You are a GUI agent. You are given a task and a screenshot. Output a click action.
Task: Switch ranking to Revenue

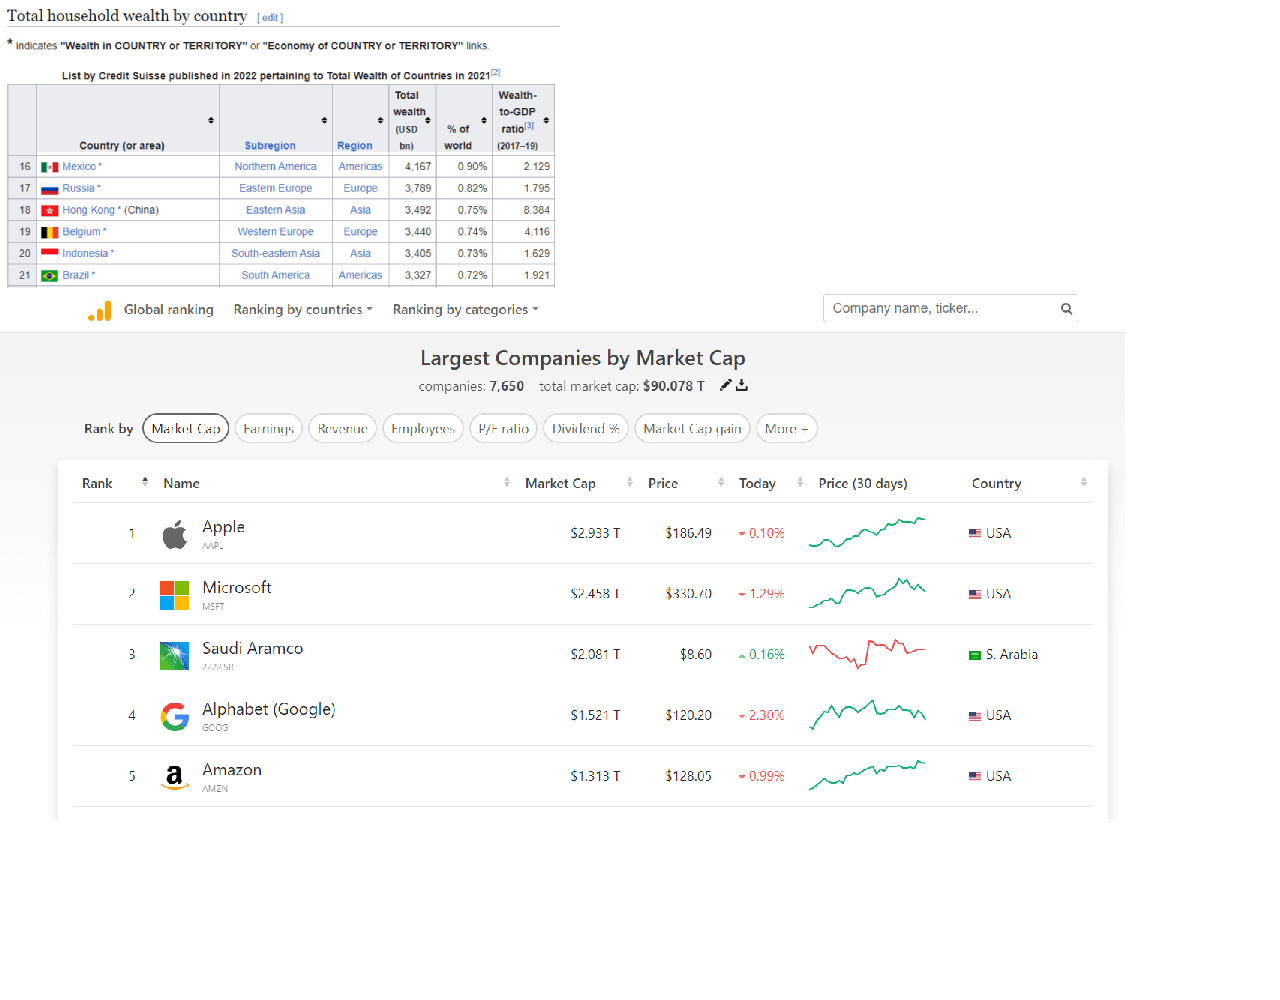point(343,429)
